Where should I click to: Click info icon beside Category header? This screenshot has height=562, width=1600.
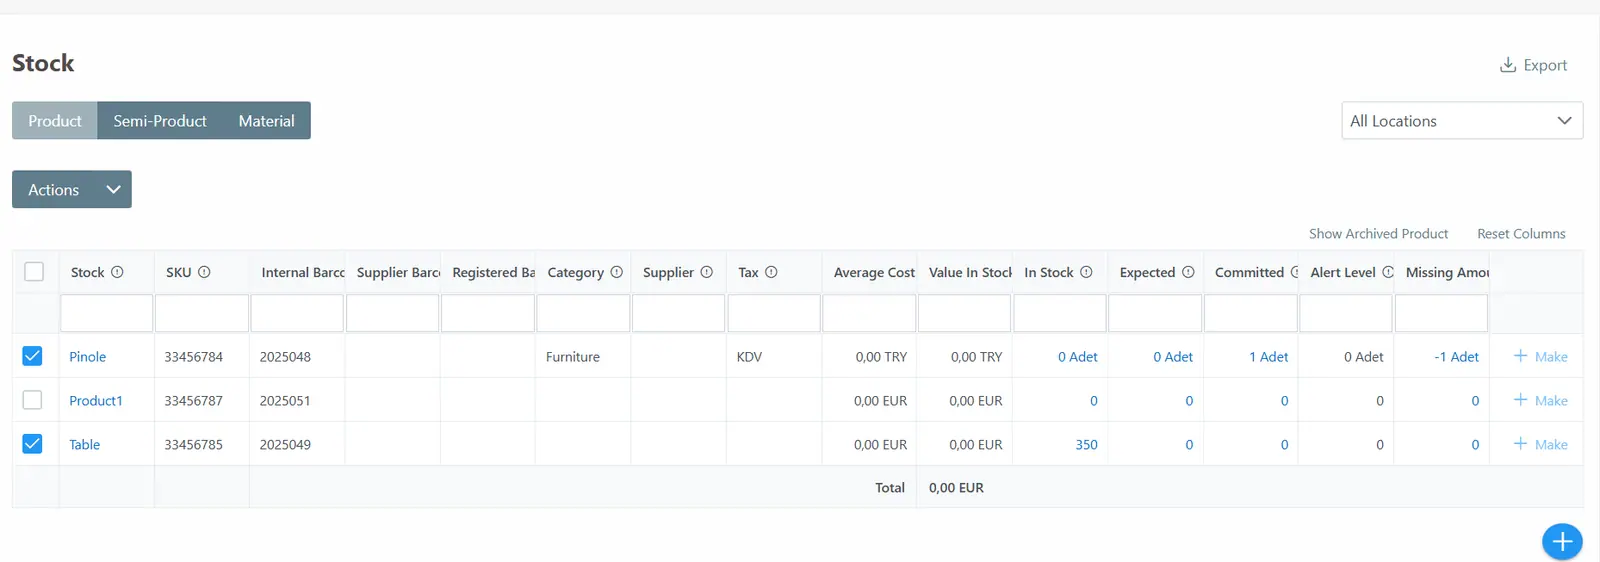point(617,272)
